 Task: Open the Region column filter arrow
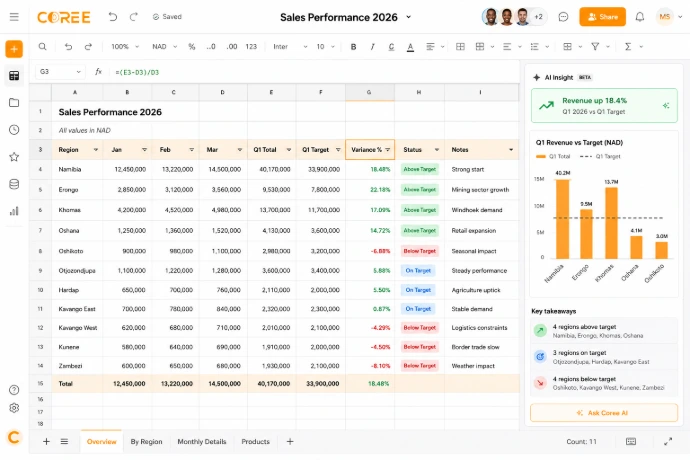[95, 150]
